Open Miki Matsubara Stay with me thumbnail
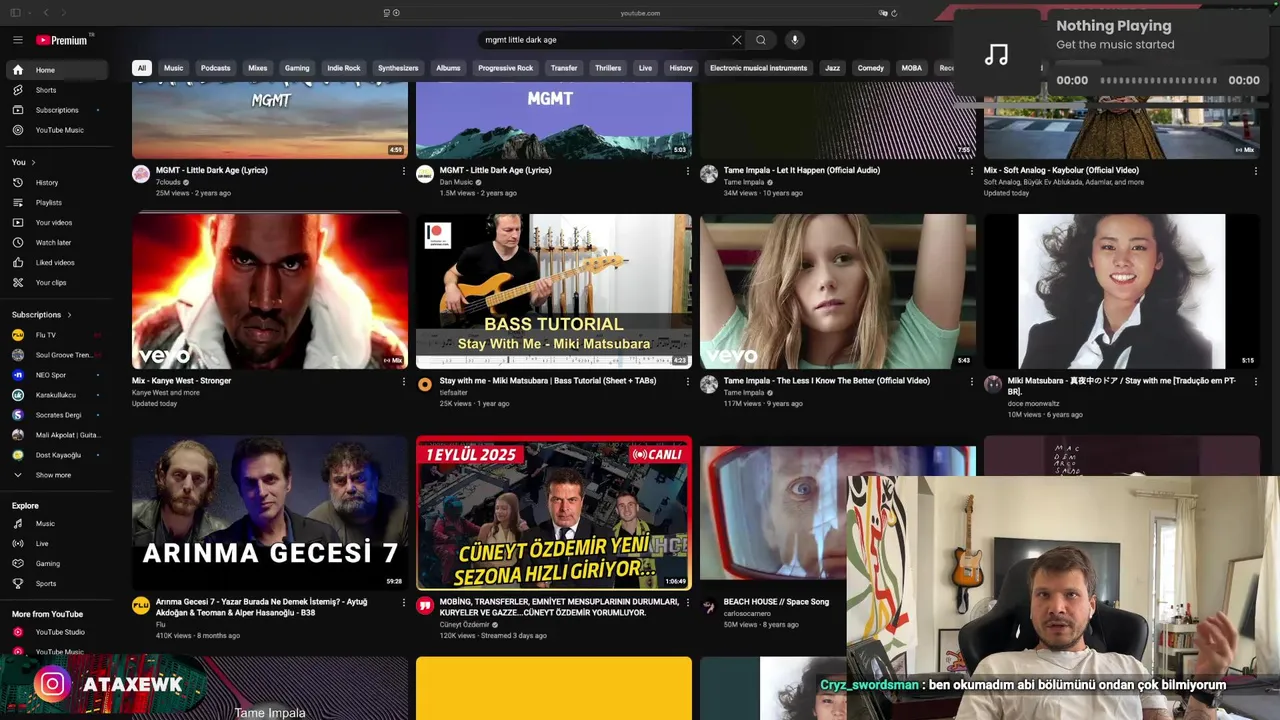Screen dimensions: 1280x720 click(x=1122, y=291)
